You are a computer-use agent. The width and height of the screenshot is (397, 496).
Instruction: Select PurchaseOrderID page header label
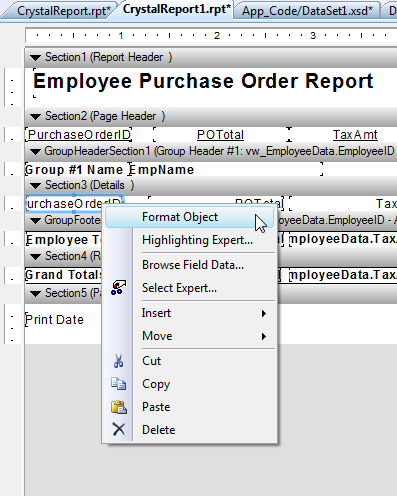pyautogui.click(x=79, y=135)
